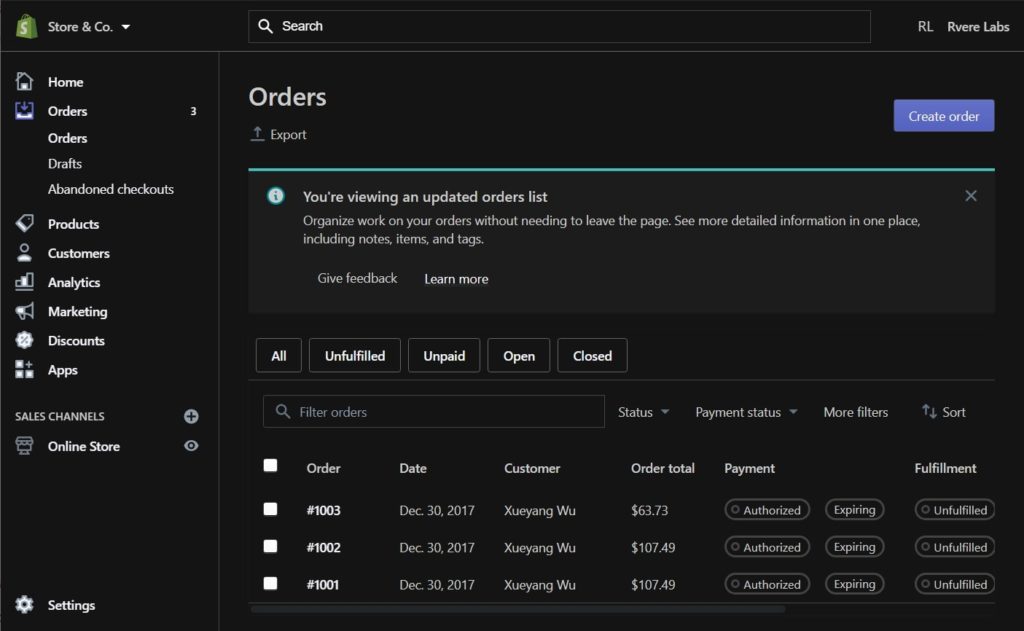Expand the Store & Co. store switcher
This screenshot has height=631, width=1024.
coord(88,27)
